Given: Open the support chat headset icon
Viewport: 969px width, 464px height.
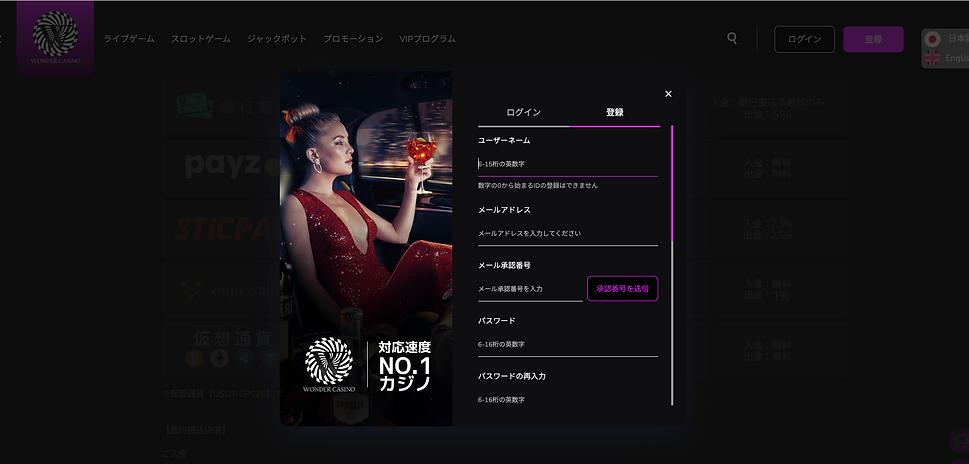Looking at the screenshot, I should click(x=960, y=441).
